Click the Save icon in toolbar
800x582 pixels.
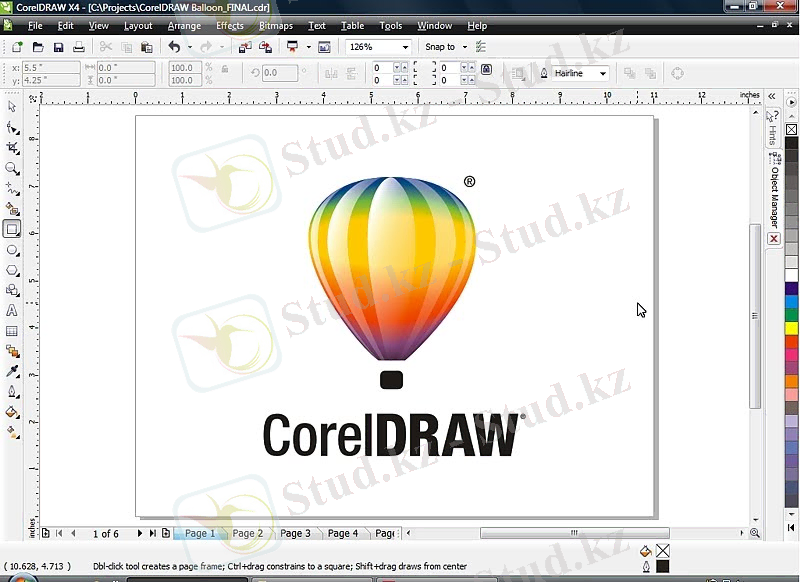pos(58,47)
